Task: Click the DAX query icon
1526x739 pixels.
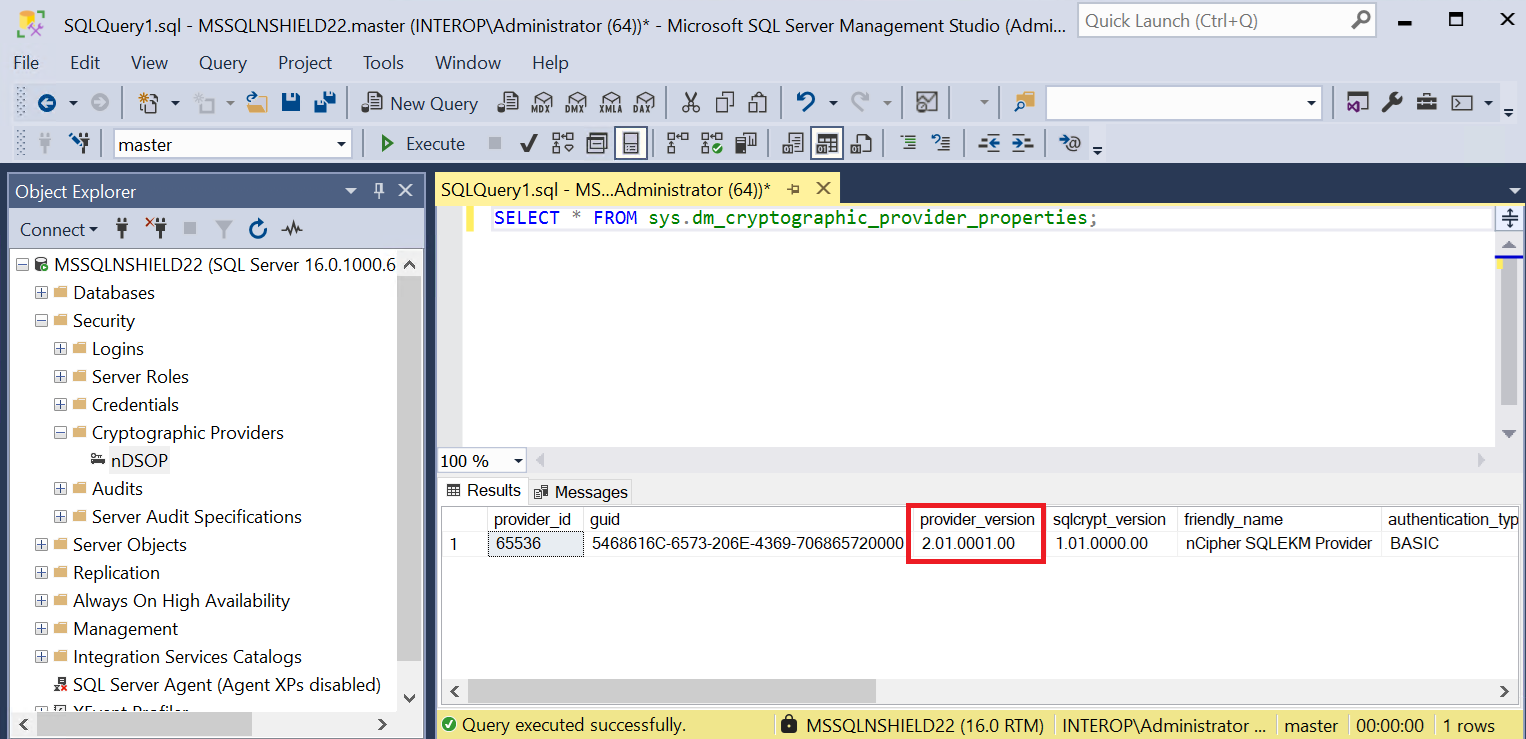Action: pos(644,103)
